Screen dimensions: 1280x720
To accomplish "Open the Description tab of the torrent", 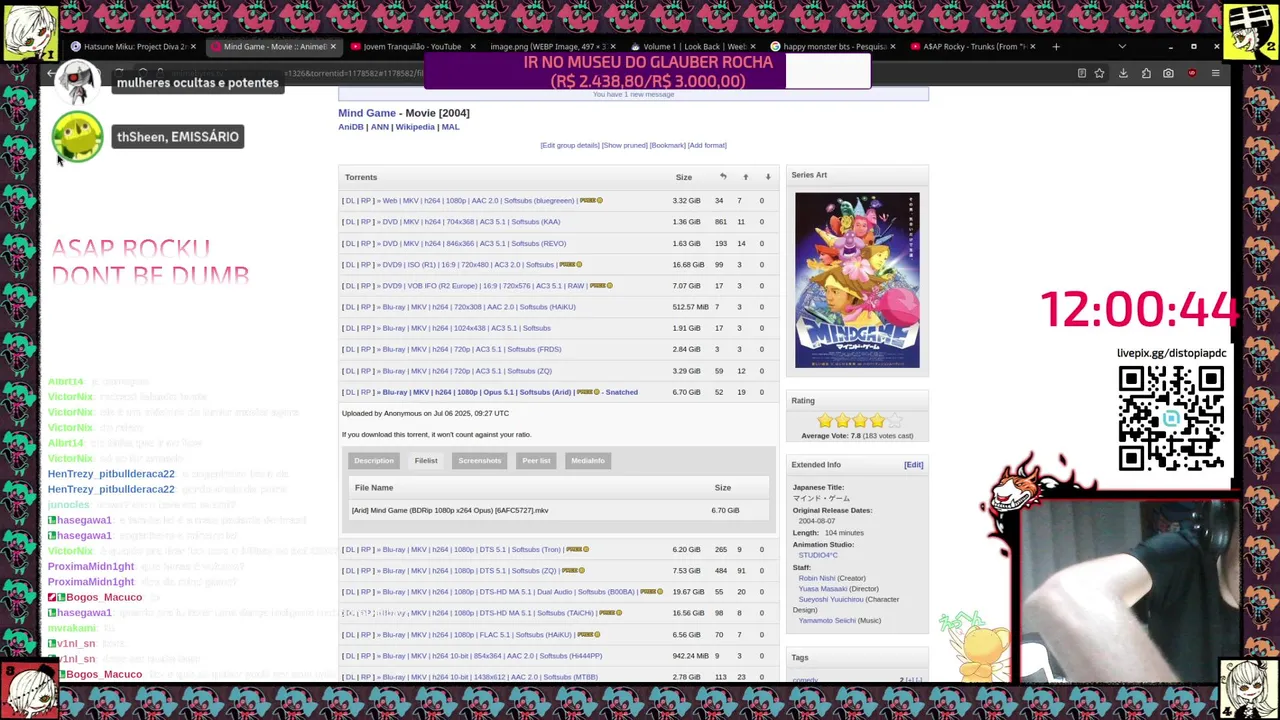I will [x=374, y=461].
